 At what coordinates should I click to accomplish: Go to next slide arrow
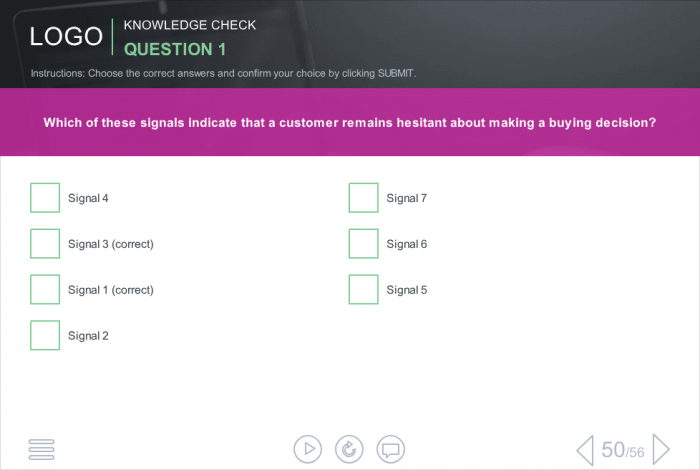point(661,450)
